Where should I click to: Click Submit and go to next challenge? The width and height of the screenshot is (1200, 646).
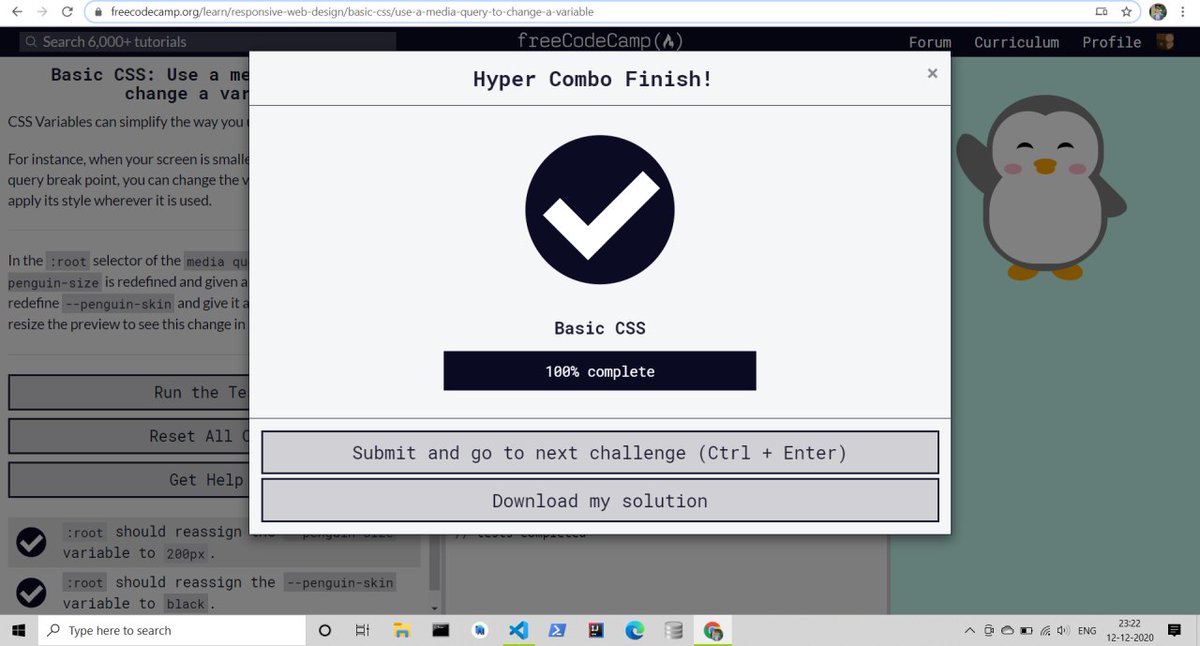pos(599,452)
